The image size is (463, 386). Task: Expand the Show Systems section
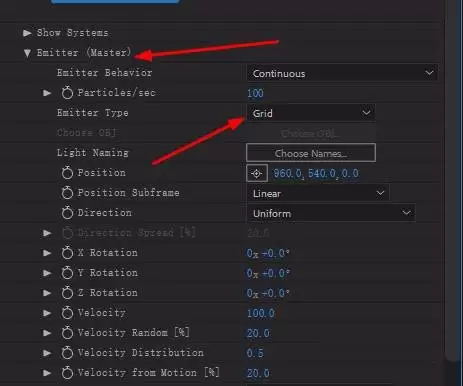coord(27,33)
